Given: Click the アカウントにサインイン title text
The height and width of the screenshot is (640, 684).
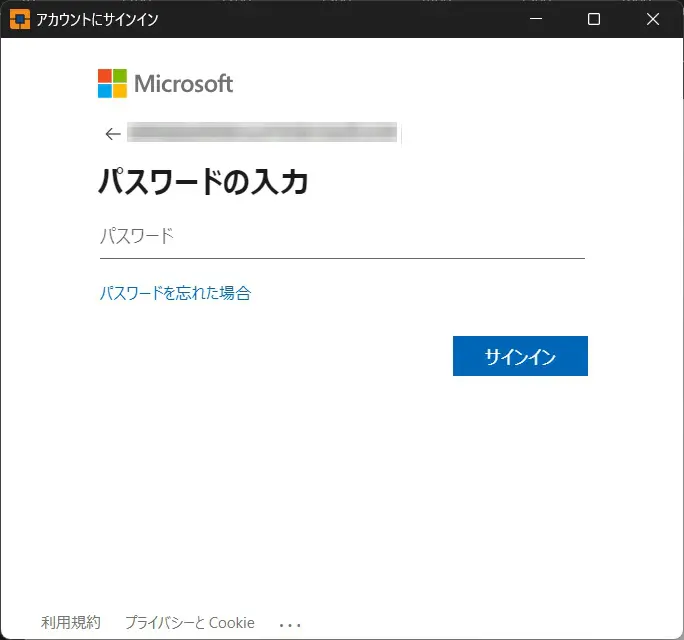Looking at the screenshot, I should (97, 19).
